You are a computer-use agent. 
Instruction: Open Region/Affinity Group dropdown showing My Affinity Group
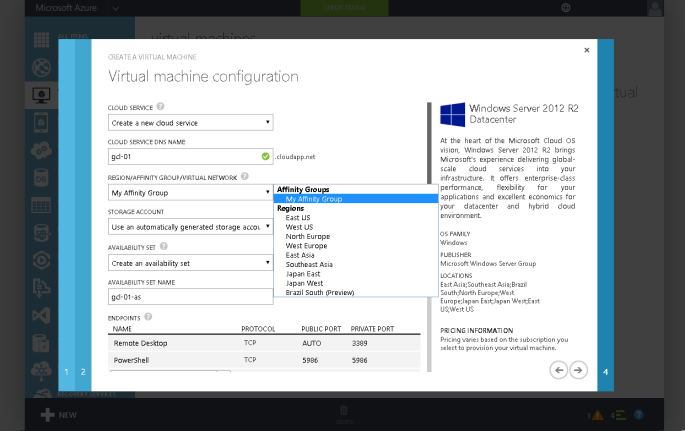pyautogui.click(x=190, y=193)
